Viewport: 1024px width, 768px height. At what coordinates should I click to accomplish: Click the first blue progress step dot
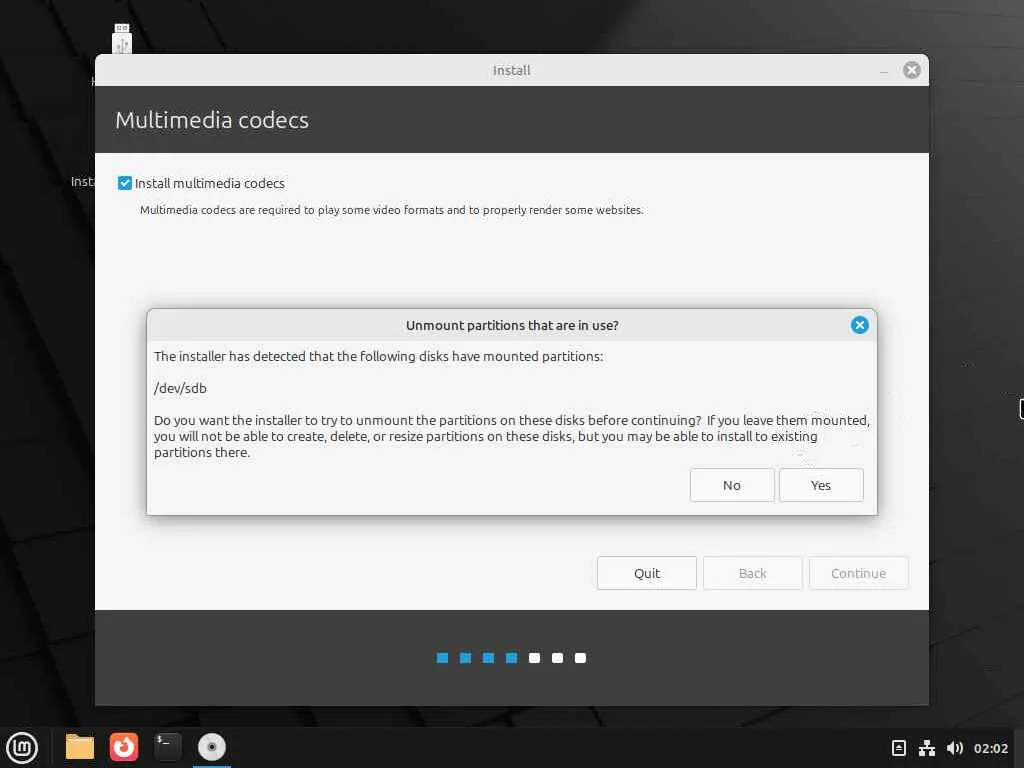point(442,658)
